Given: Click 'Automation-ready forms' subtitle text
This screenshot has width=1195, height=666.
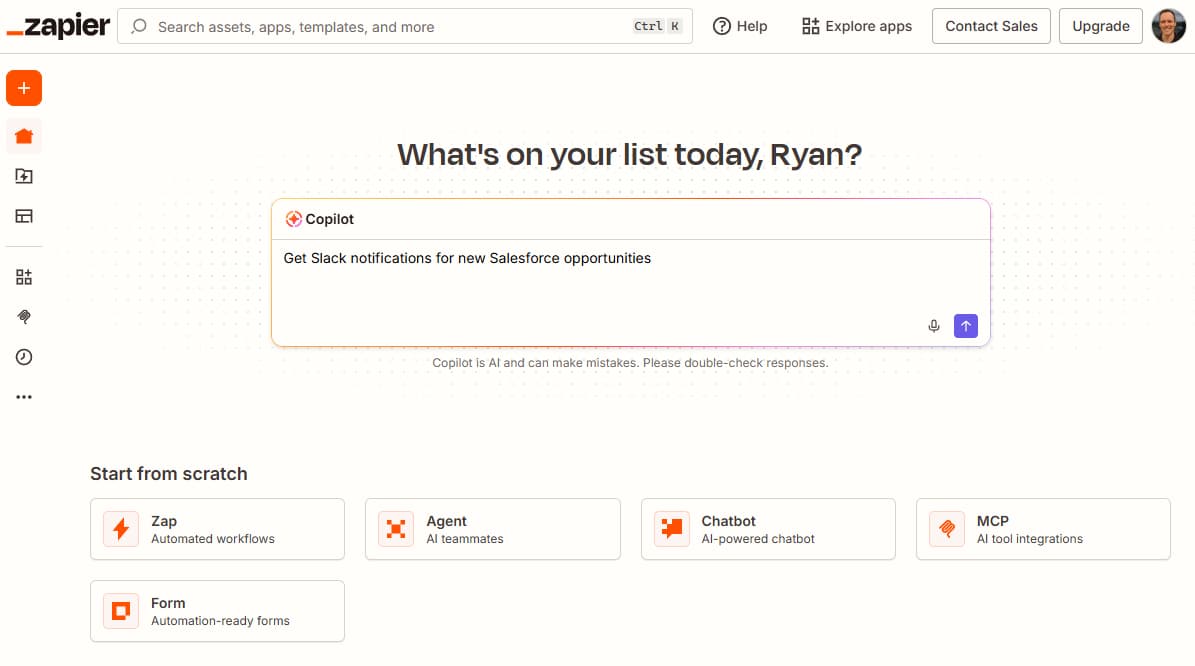Looking at the screenshot, I should 220,621.
